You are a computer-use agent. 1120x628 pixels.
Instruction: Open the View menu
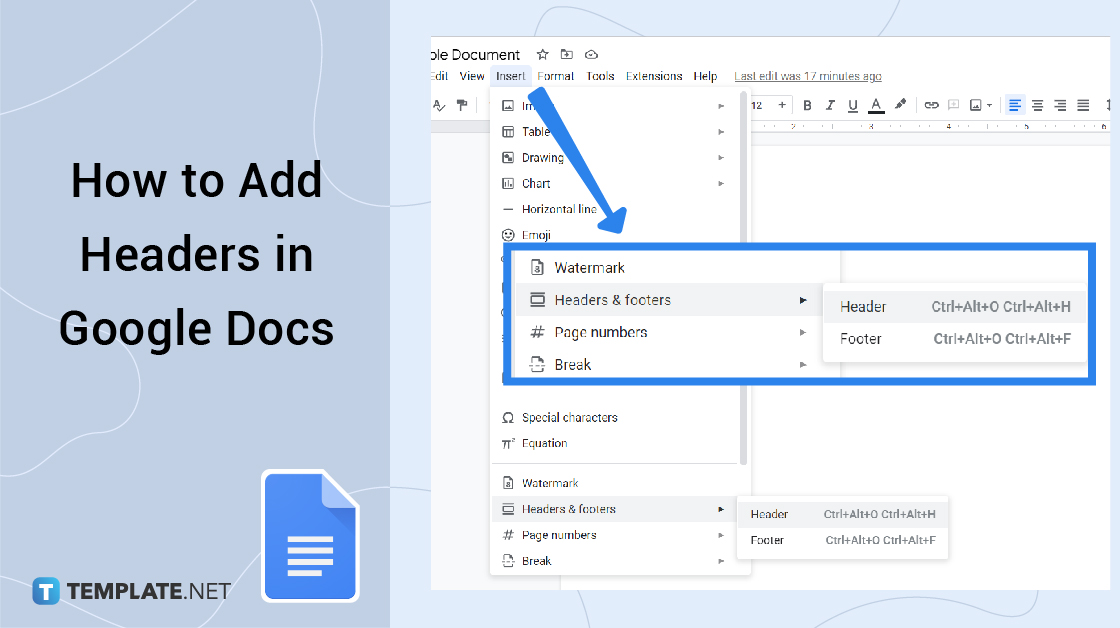point(471,76)
